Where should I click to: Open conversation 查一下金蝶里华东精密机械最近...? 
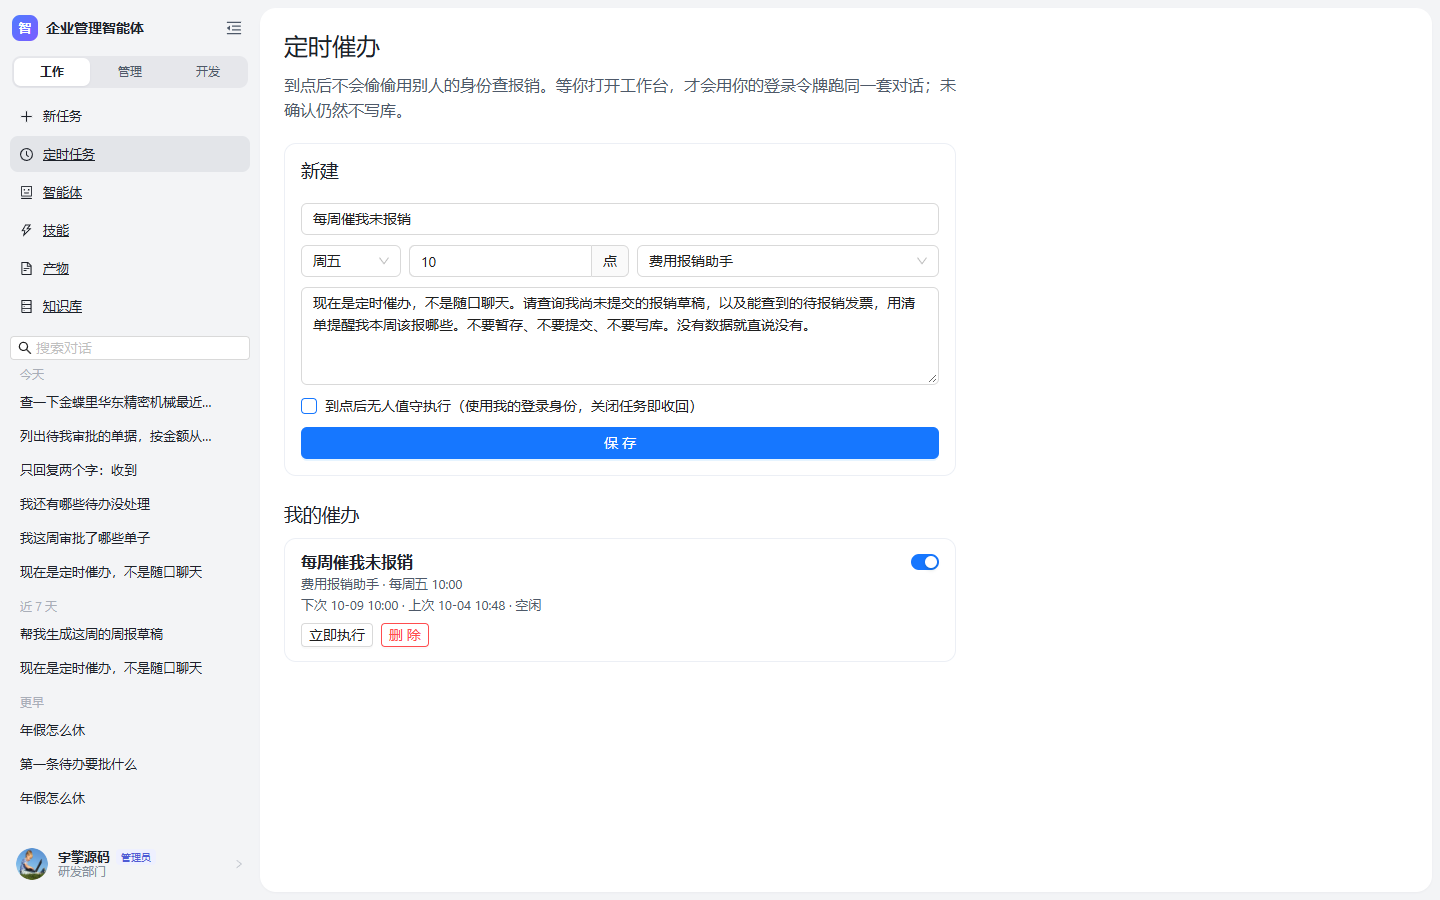pyautogui.click(x=116, y=402)
